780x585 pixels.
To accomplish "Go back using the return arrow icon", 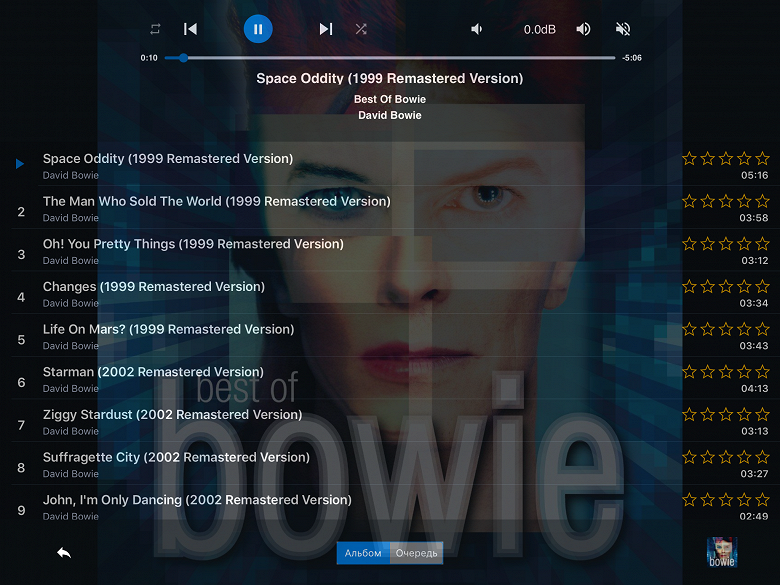I will click(x=64, y=553).
